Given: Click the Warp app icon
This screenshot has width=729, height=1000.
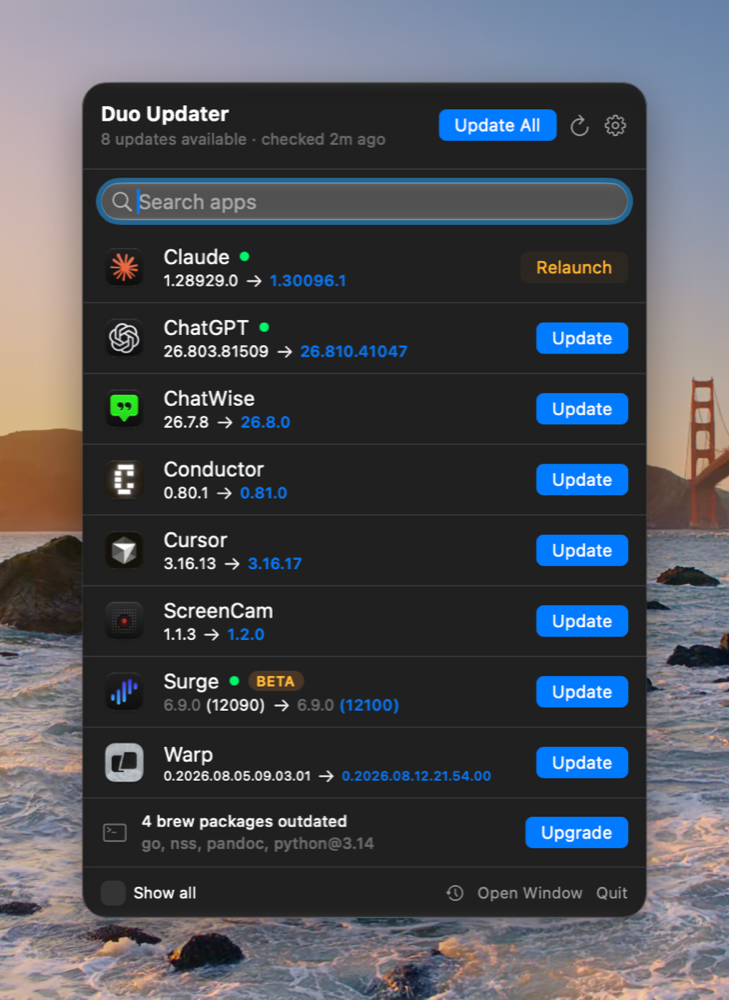Looking at the screenshot, I should 124,763.
